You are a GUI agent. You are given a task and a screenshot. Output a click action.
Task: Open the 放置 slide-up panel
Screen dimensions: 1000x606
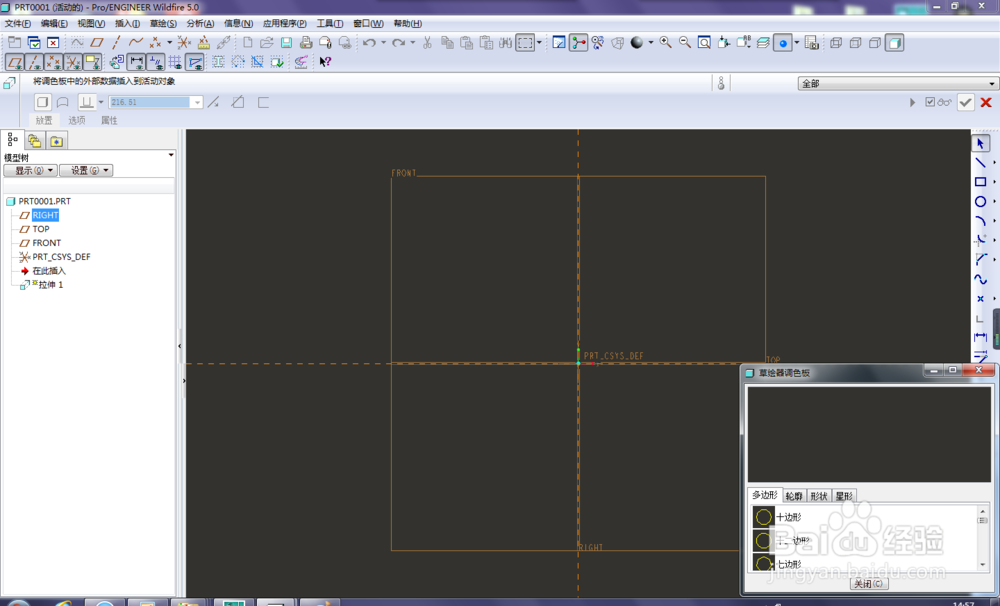[44, 120]
